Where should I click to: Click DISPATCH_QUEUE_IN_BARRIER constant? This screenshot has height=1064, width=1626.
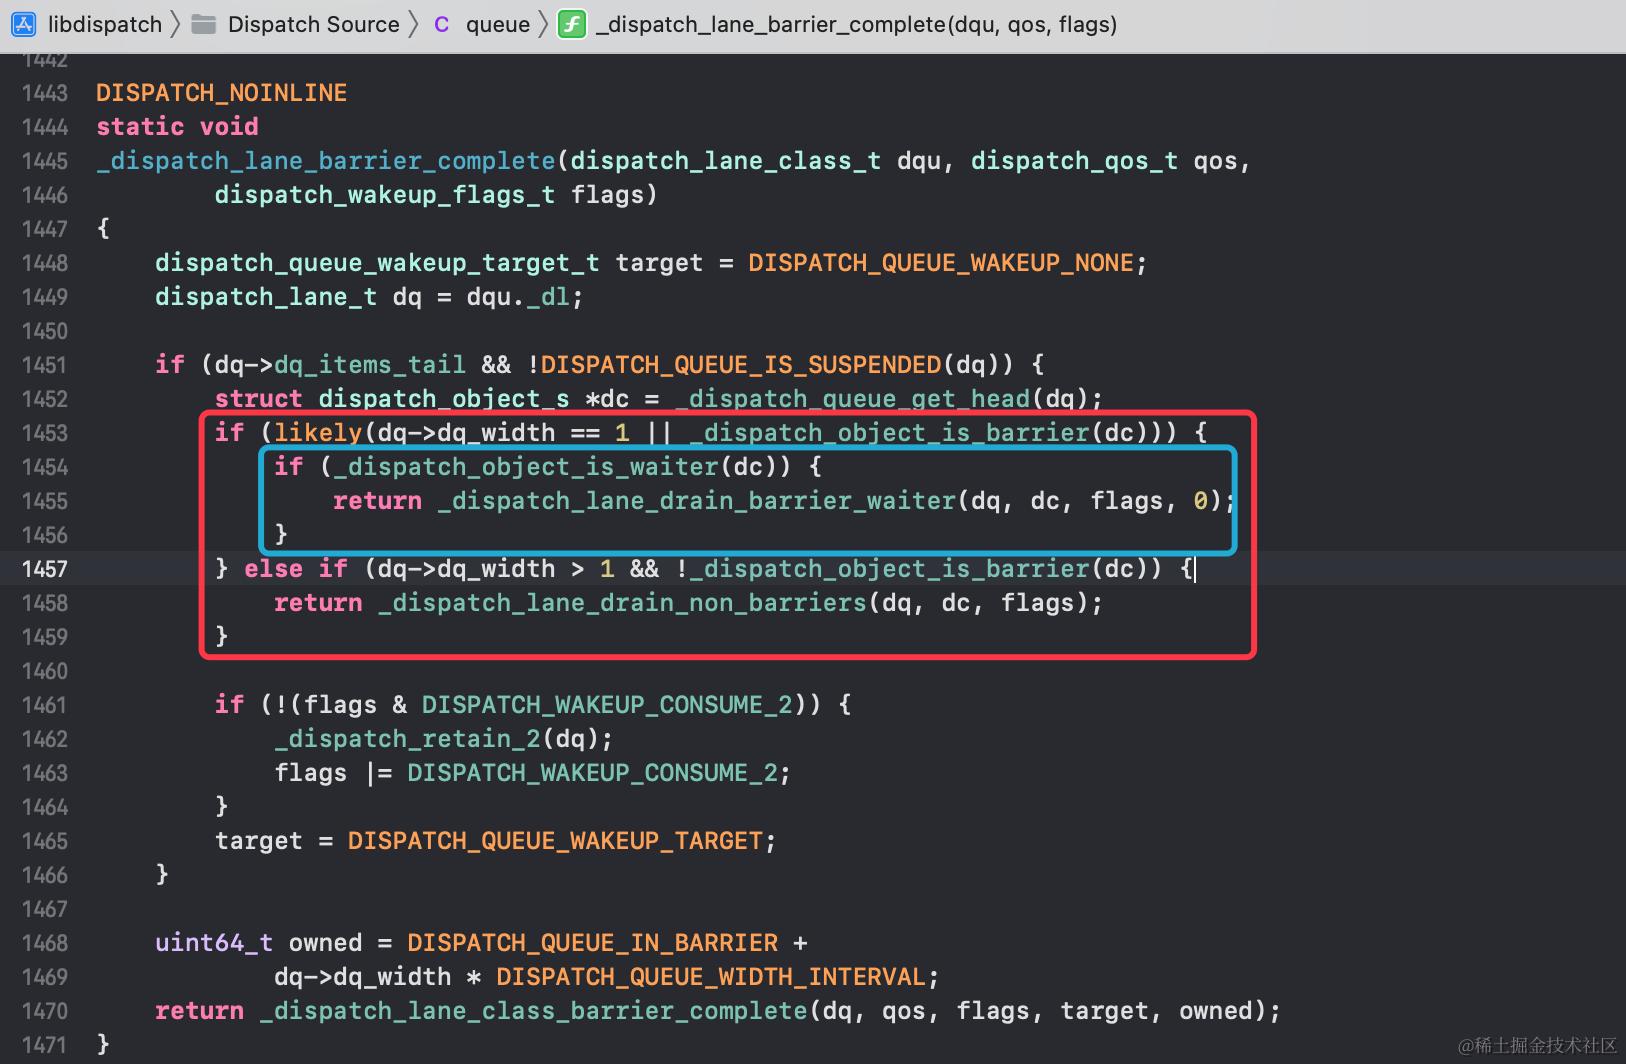point(592,943)
